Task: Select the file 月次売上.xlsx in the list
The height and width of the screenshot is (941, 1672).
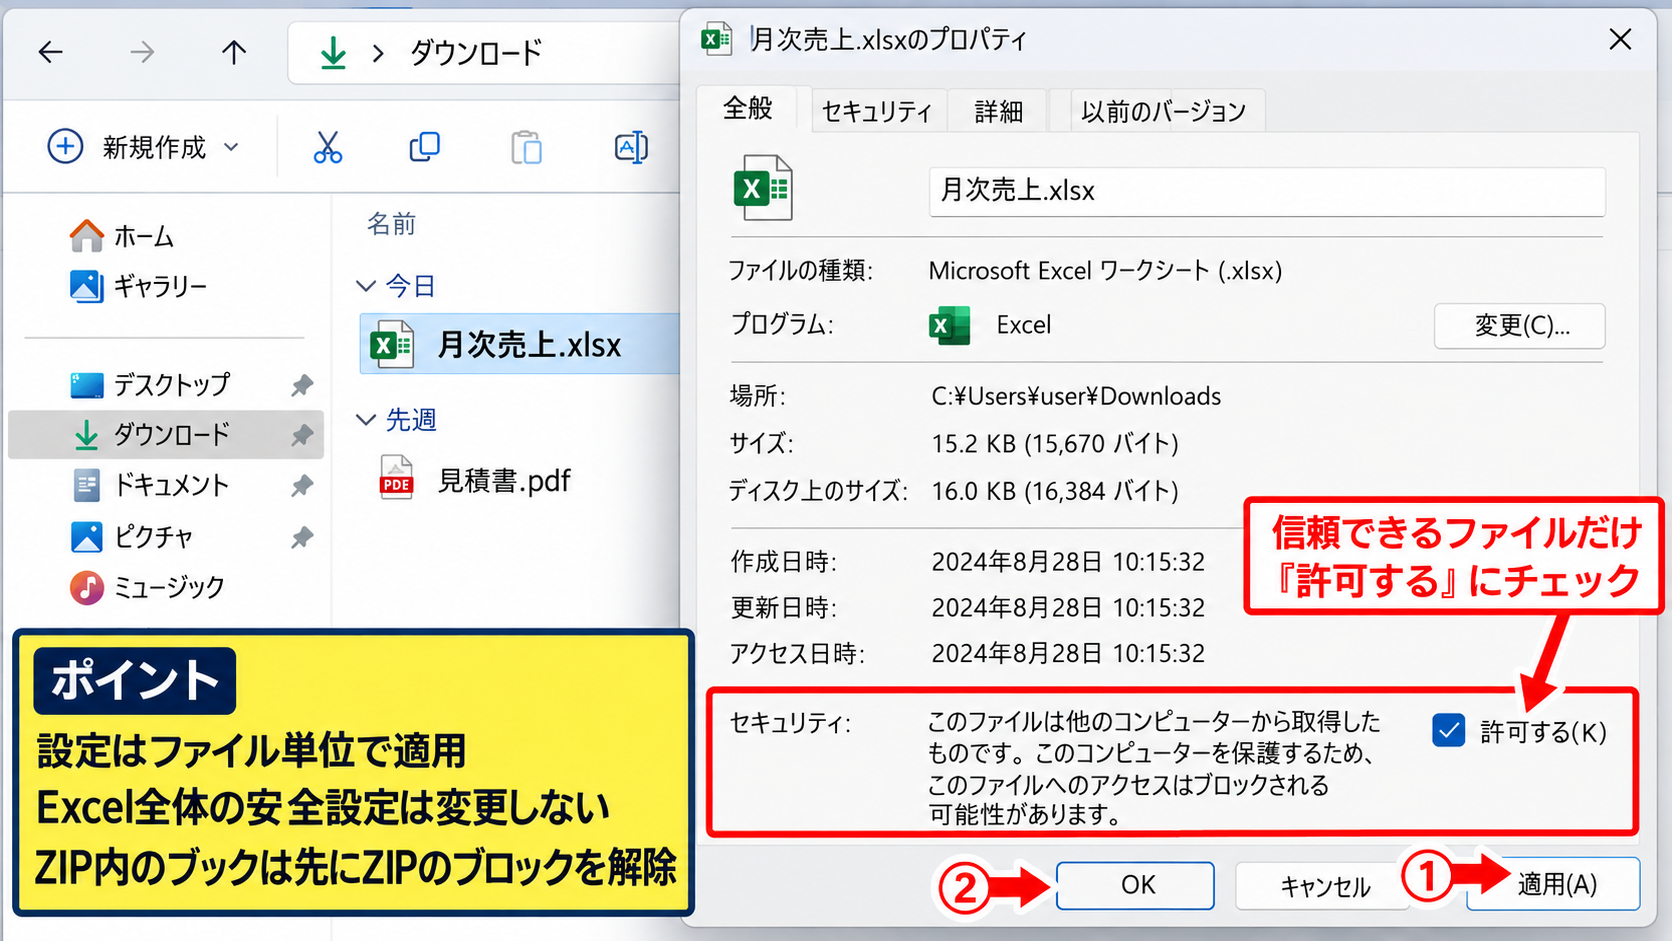Action: (519, 344)
